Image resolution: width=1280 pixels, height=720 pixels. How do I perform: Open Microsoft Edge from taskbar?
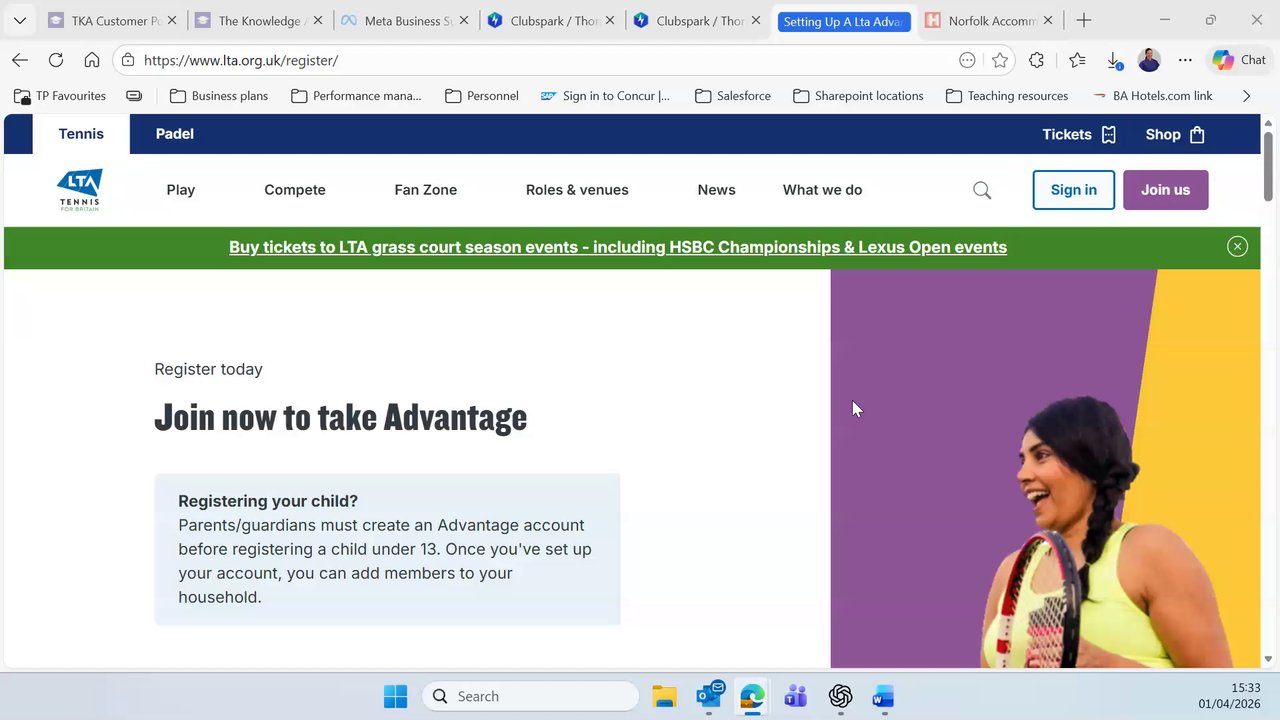[x=752, y=696]
